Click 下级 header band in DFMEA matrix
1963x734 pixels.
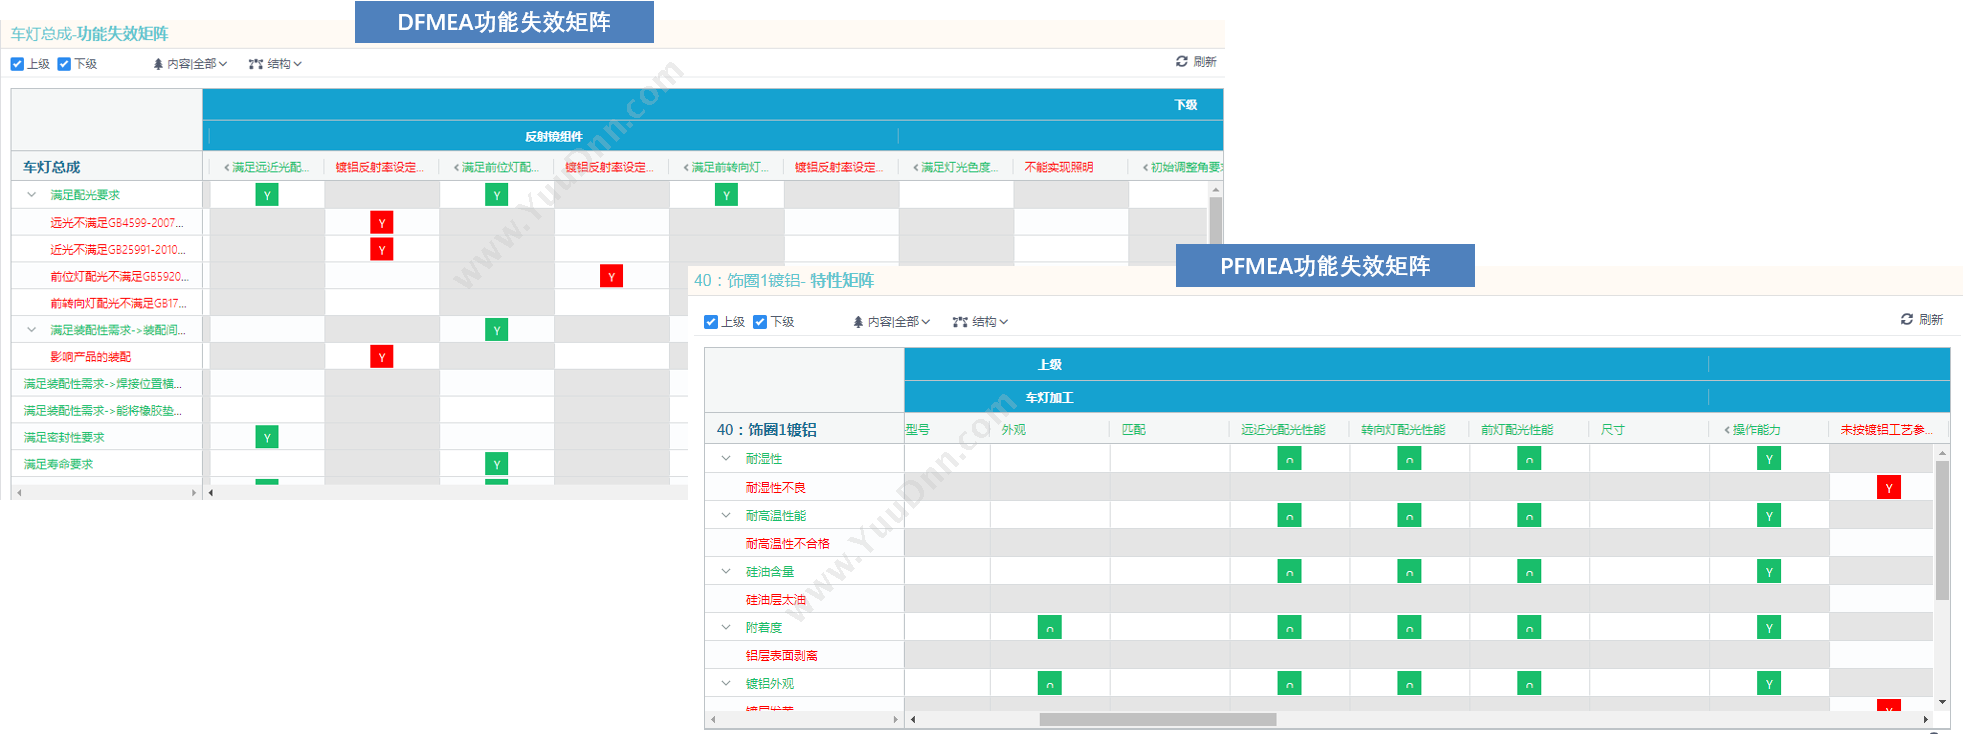713,104
